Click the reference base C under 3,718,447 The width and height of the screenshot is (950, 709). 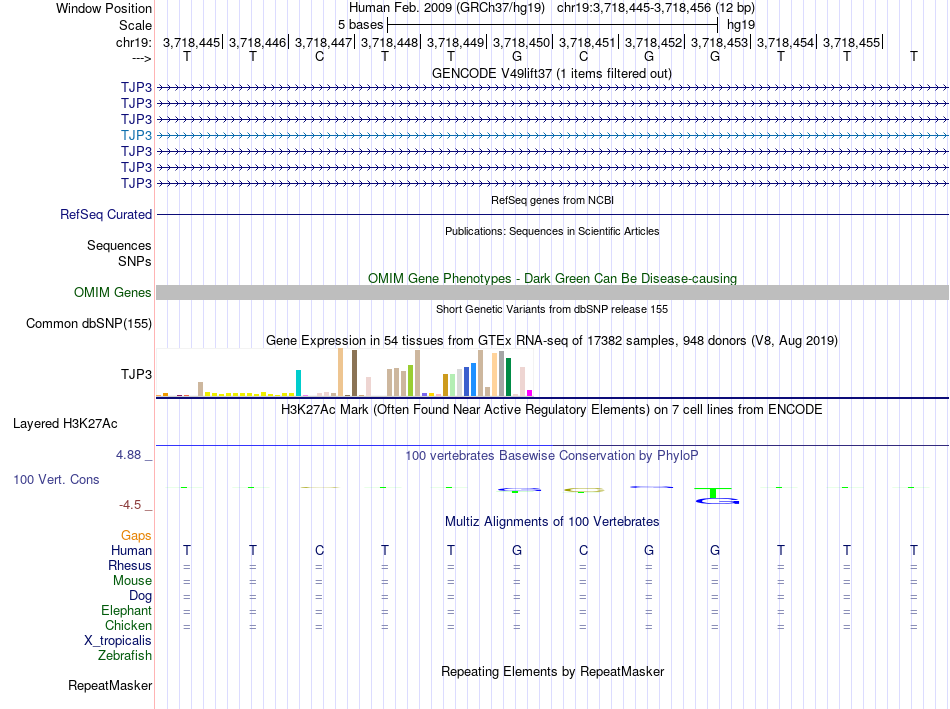pyautogui.click(x=319, y=56)
